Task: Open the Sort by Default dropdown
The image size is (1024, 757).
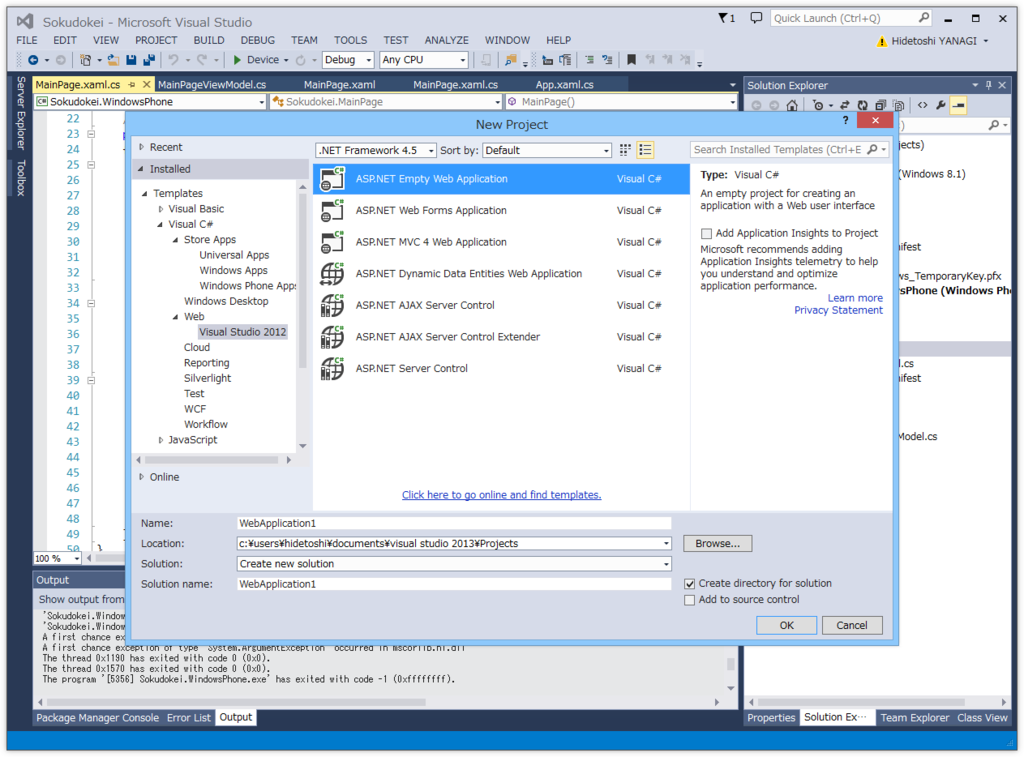Action: point(547,151)
